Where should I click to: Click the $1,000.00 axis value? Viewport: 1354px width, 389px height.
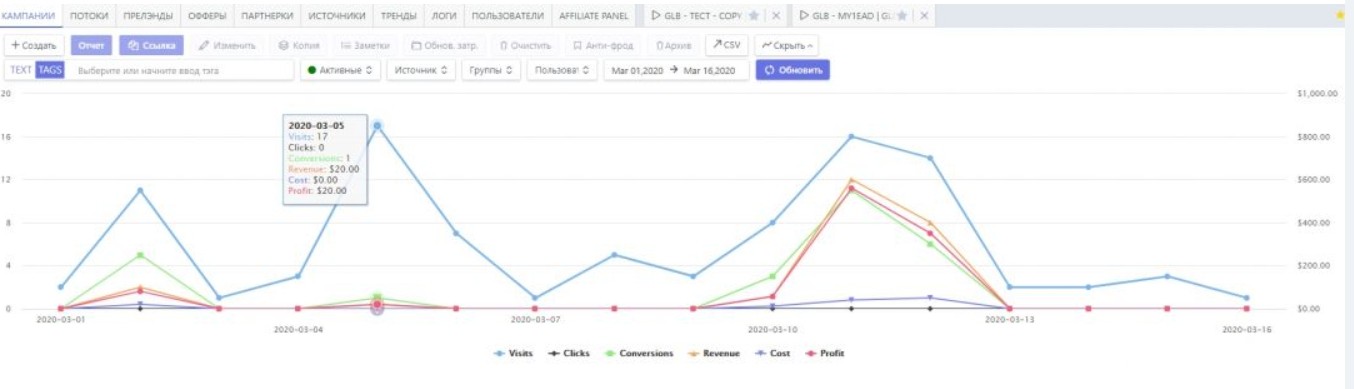click(x=1316, y=93)
